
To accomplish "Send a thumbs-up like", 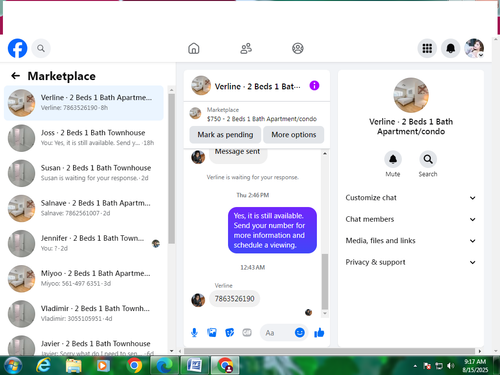I will (x=319, y=332).
